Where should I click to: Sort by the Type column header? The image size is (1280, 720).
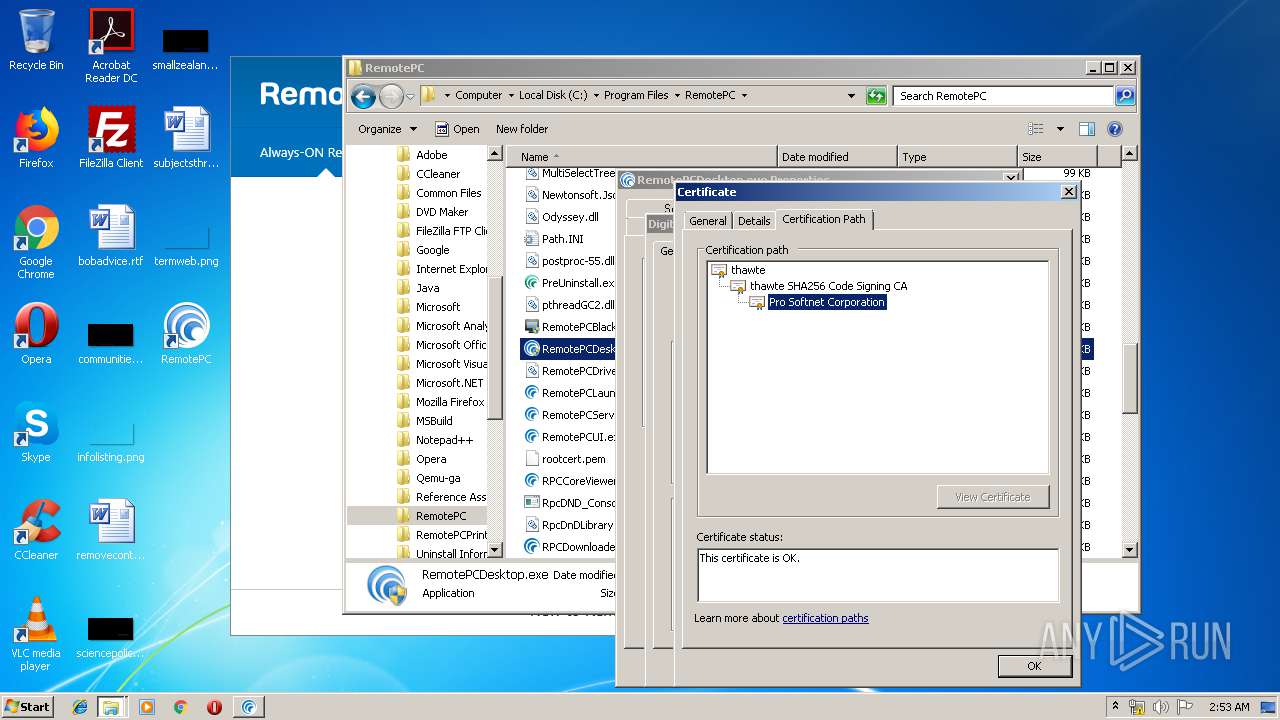point(957,157)
